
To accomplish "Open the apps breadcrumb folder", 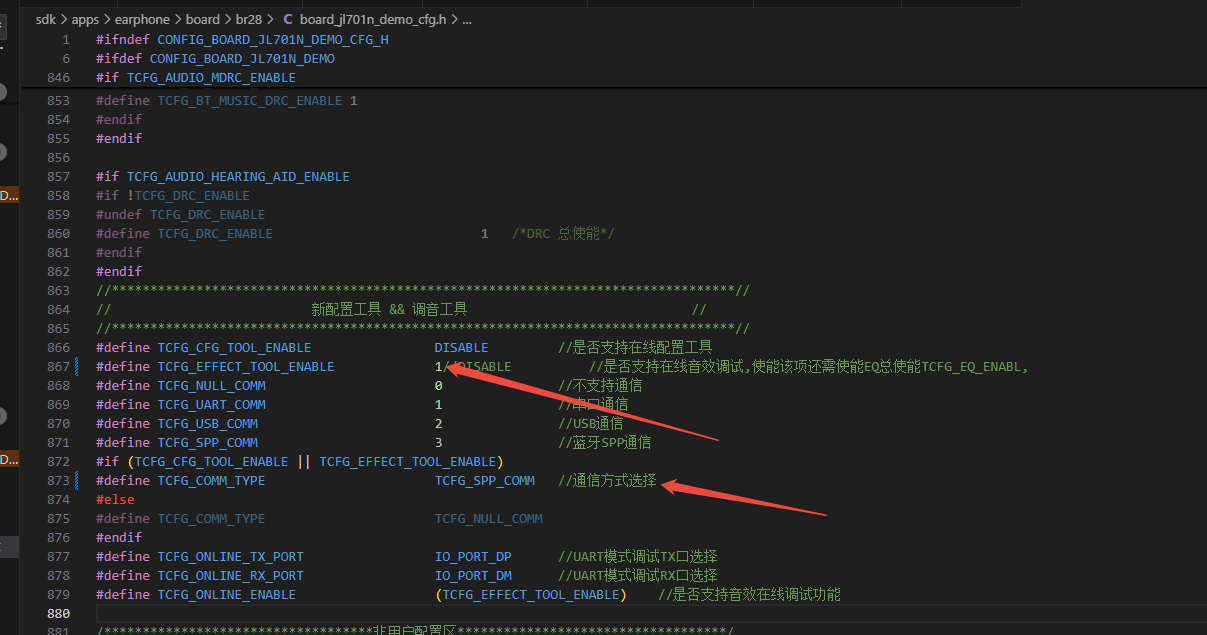I will 85,19.
